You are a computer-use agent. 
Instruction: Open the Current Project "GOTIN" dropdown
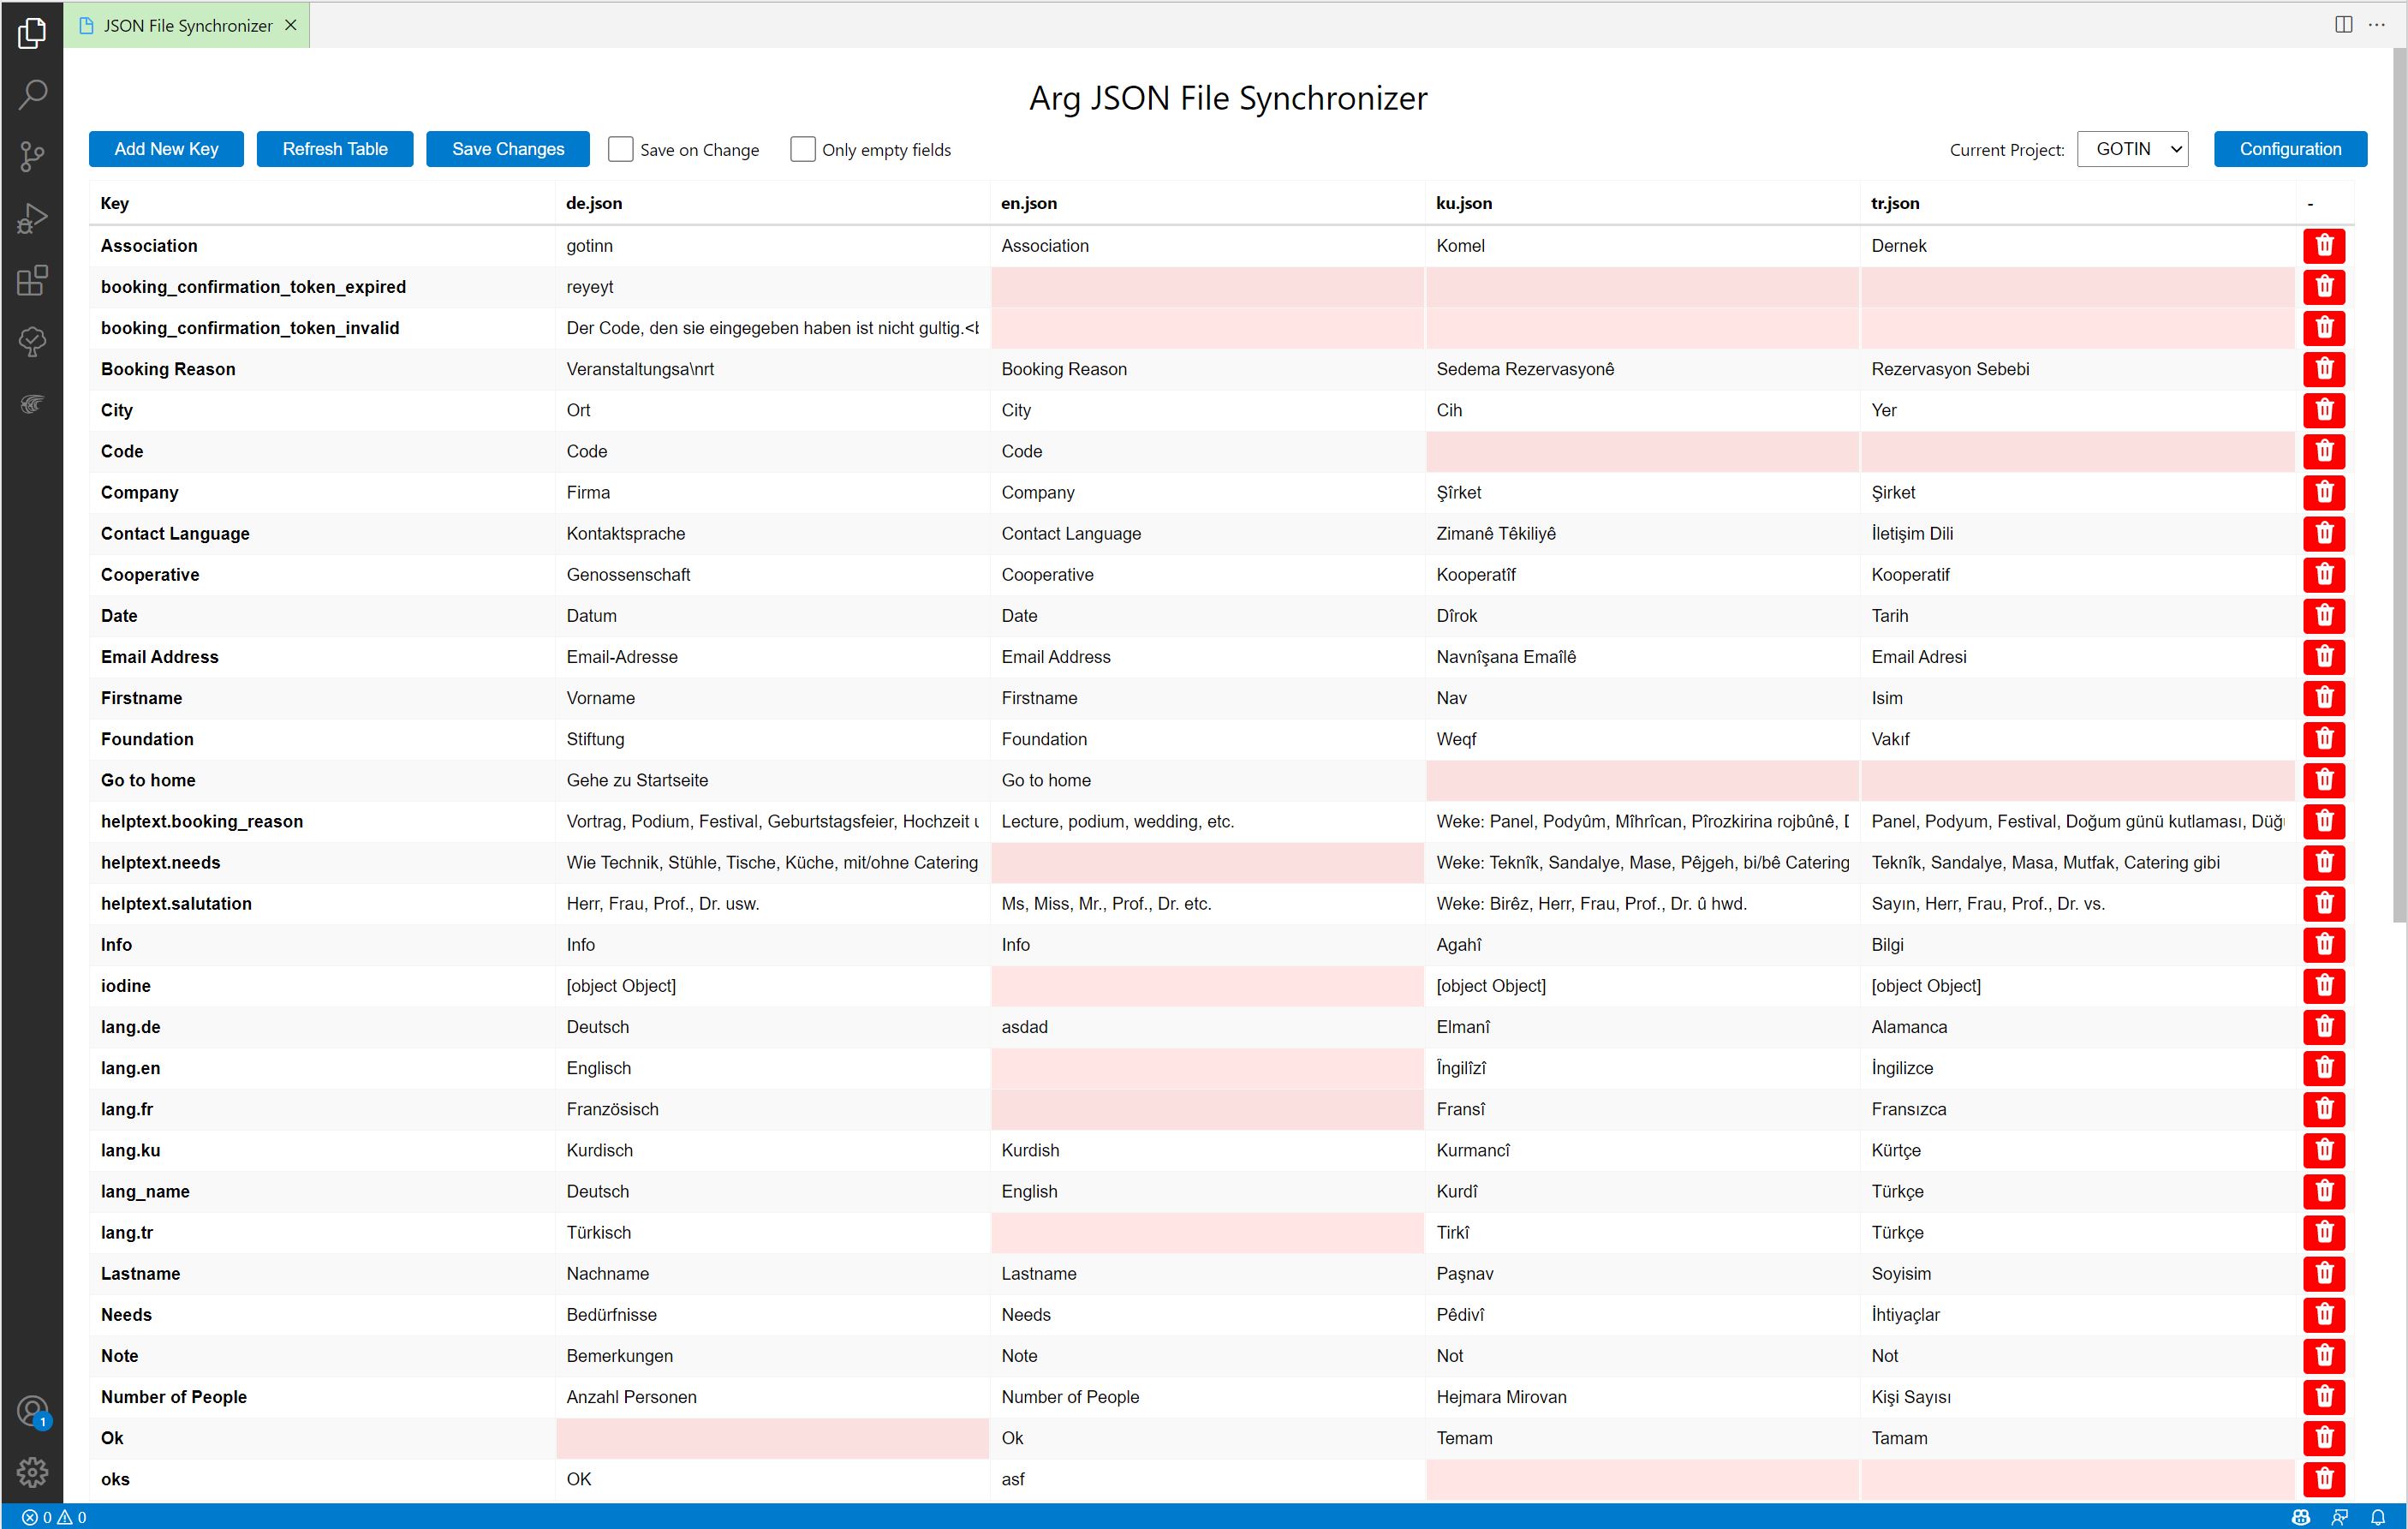click(2133, 148)
